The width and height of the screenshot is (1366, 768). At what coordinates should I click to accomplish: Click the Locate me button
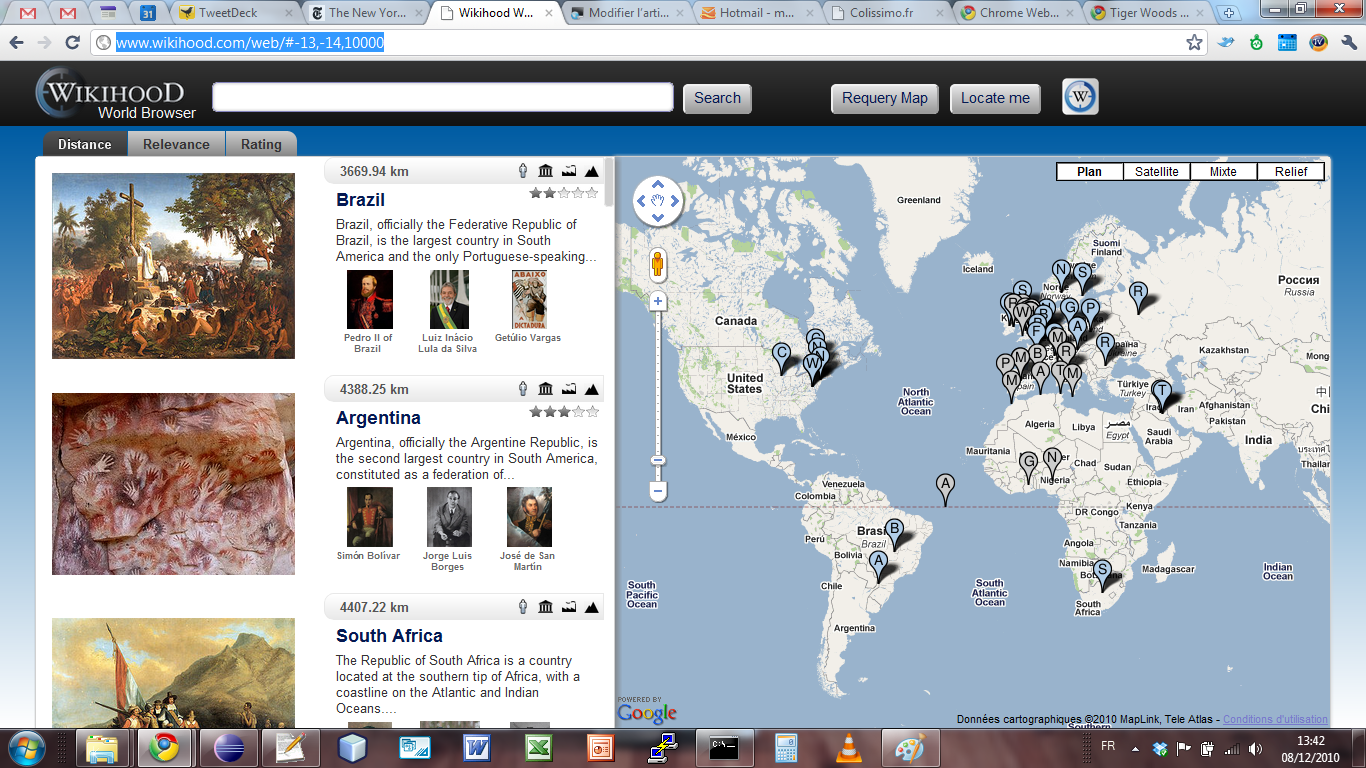[995, 98]
